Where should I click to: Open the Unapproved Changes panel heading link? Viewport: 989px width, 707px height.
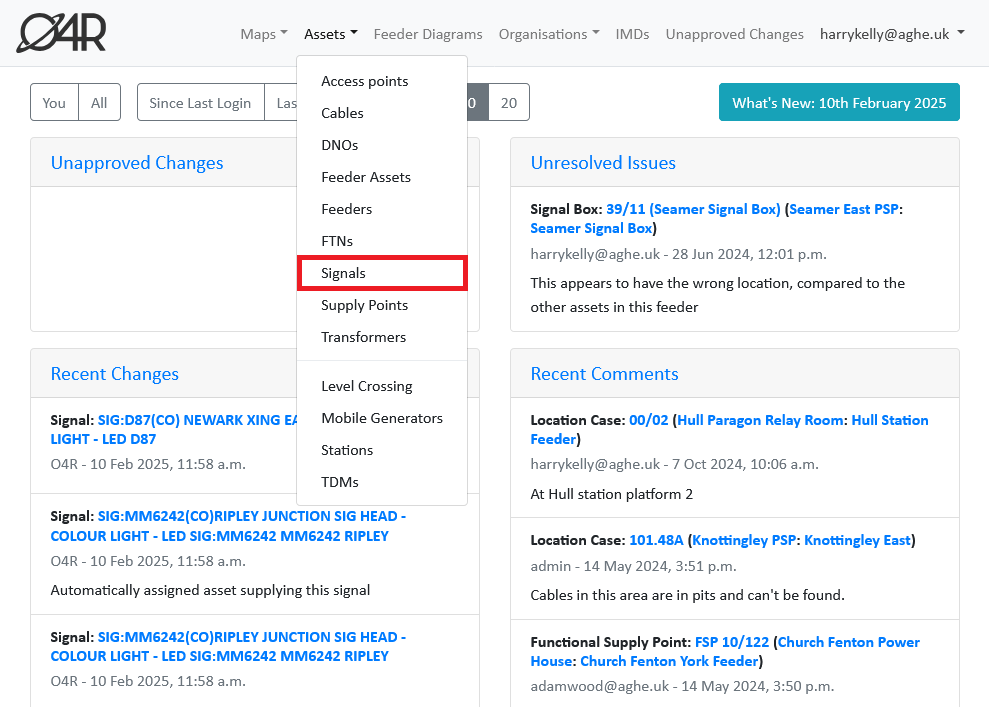click(x=137, y=163)
